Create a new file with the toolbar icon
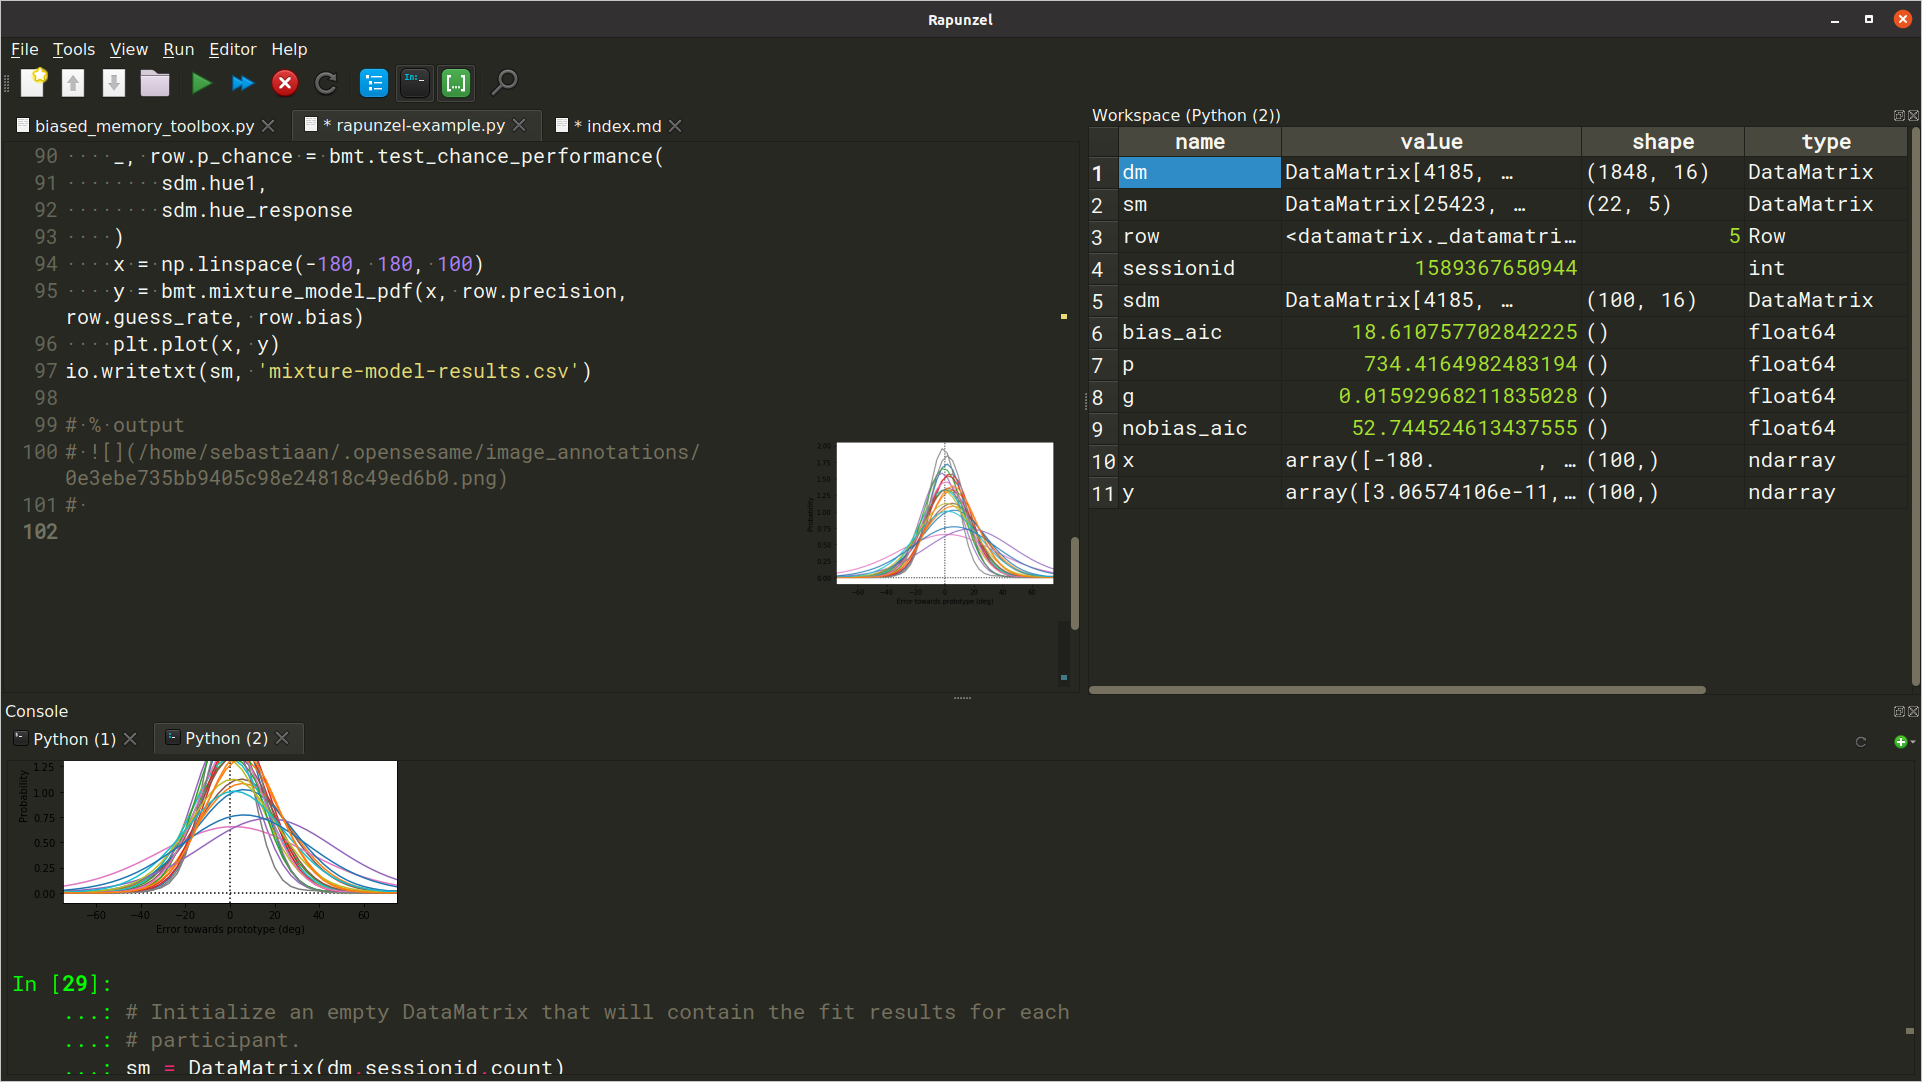1922x1082 pixels. tap(33, 83)
